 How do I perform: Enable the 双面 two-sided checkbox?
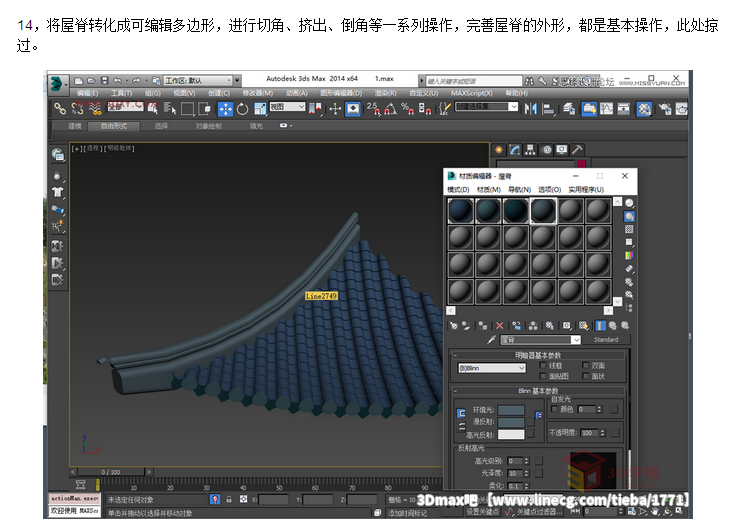[x=585, y=366]
